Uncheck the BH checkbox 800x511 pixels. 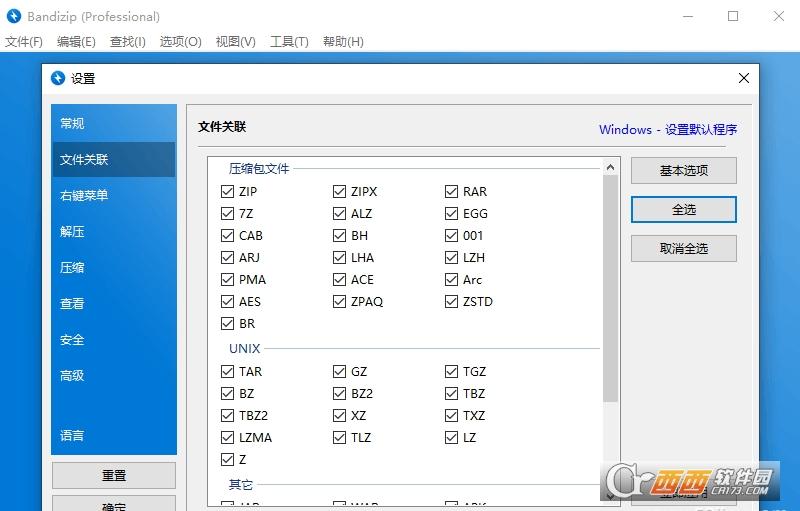click(339, 236)
